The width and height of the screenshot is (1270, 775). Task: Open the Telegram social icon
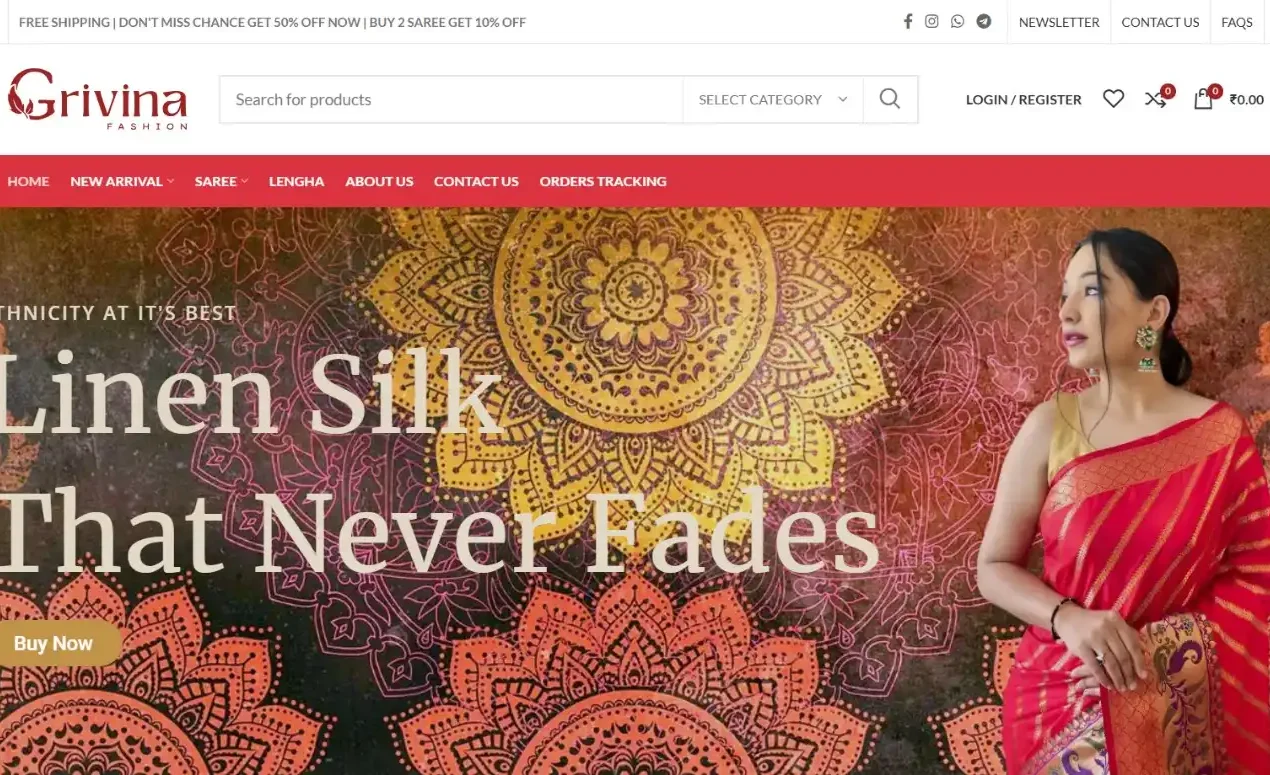point(984,21)
